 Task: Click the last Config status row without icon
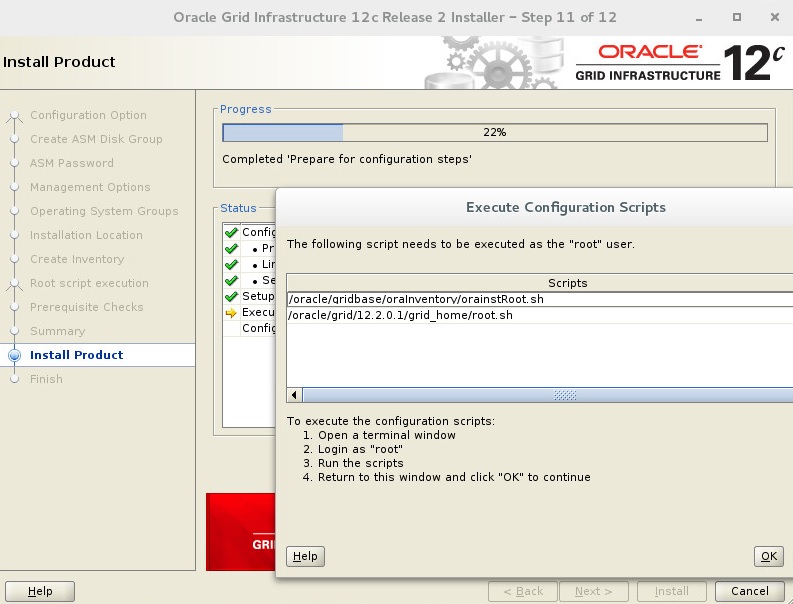(258, 328)
